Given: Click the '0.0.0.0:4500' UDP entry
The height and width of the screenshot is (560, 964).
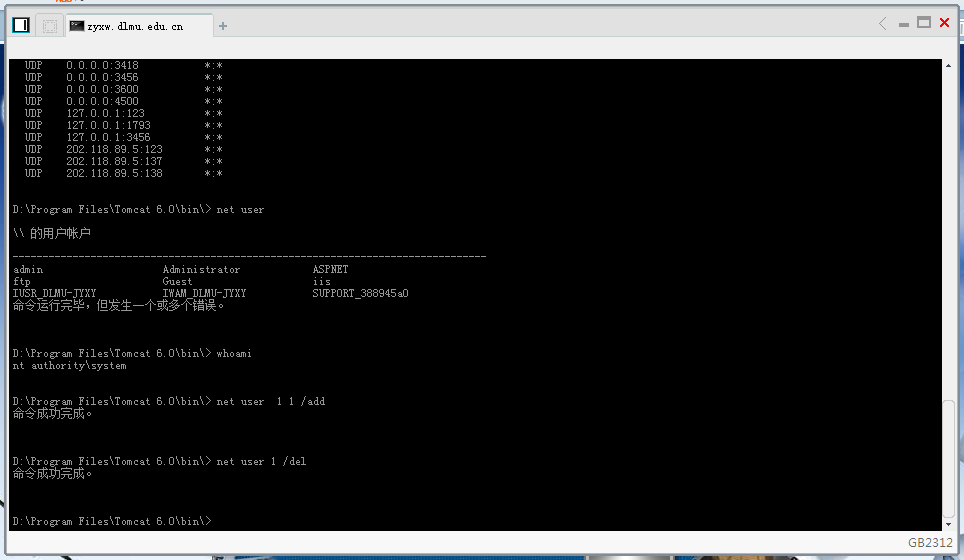Looking at the screenshot, I should coord(103,101).
